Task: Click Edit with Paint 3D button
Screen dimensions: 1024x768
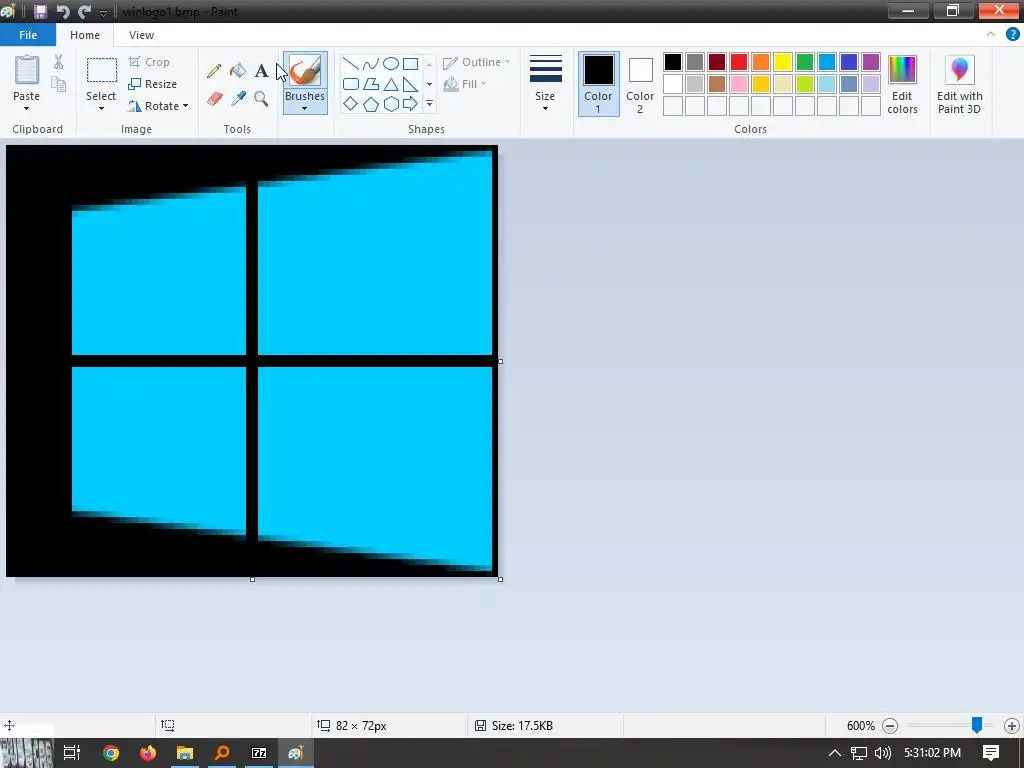Action: pos(959,84)
